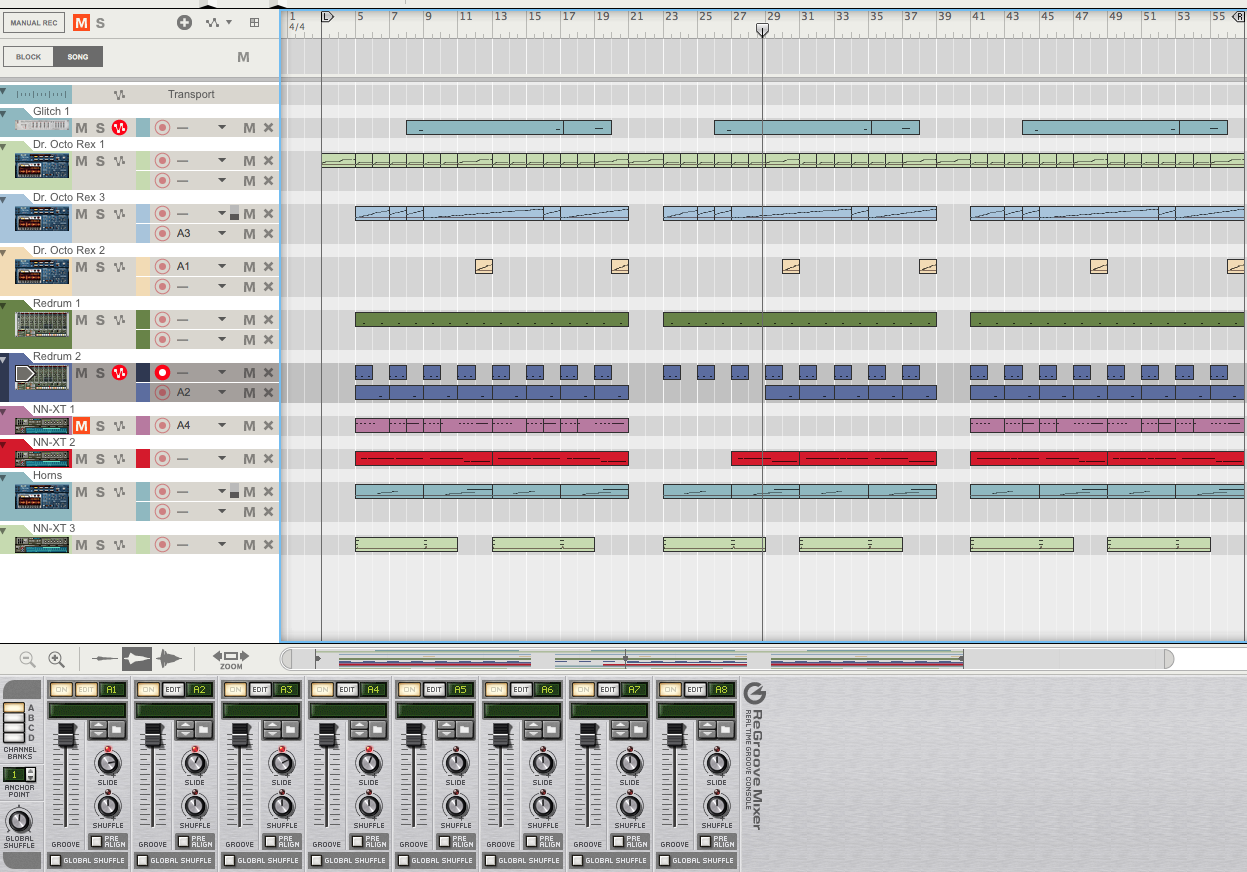Open the automation lane wave icon menu
Image resolution: width=1247 pixels, height=872 pixels.
(x=218, y=22)
